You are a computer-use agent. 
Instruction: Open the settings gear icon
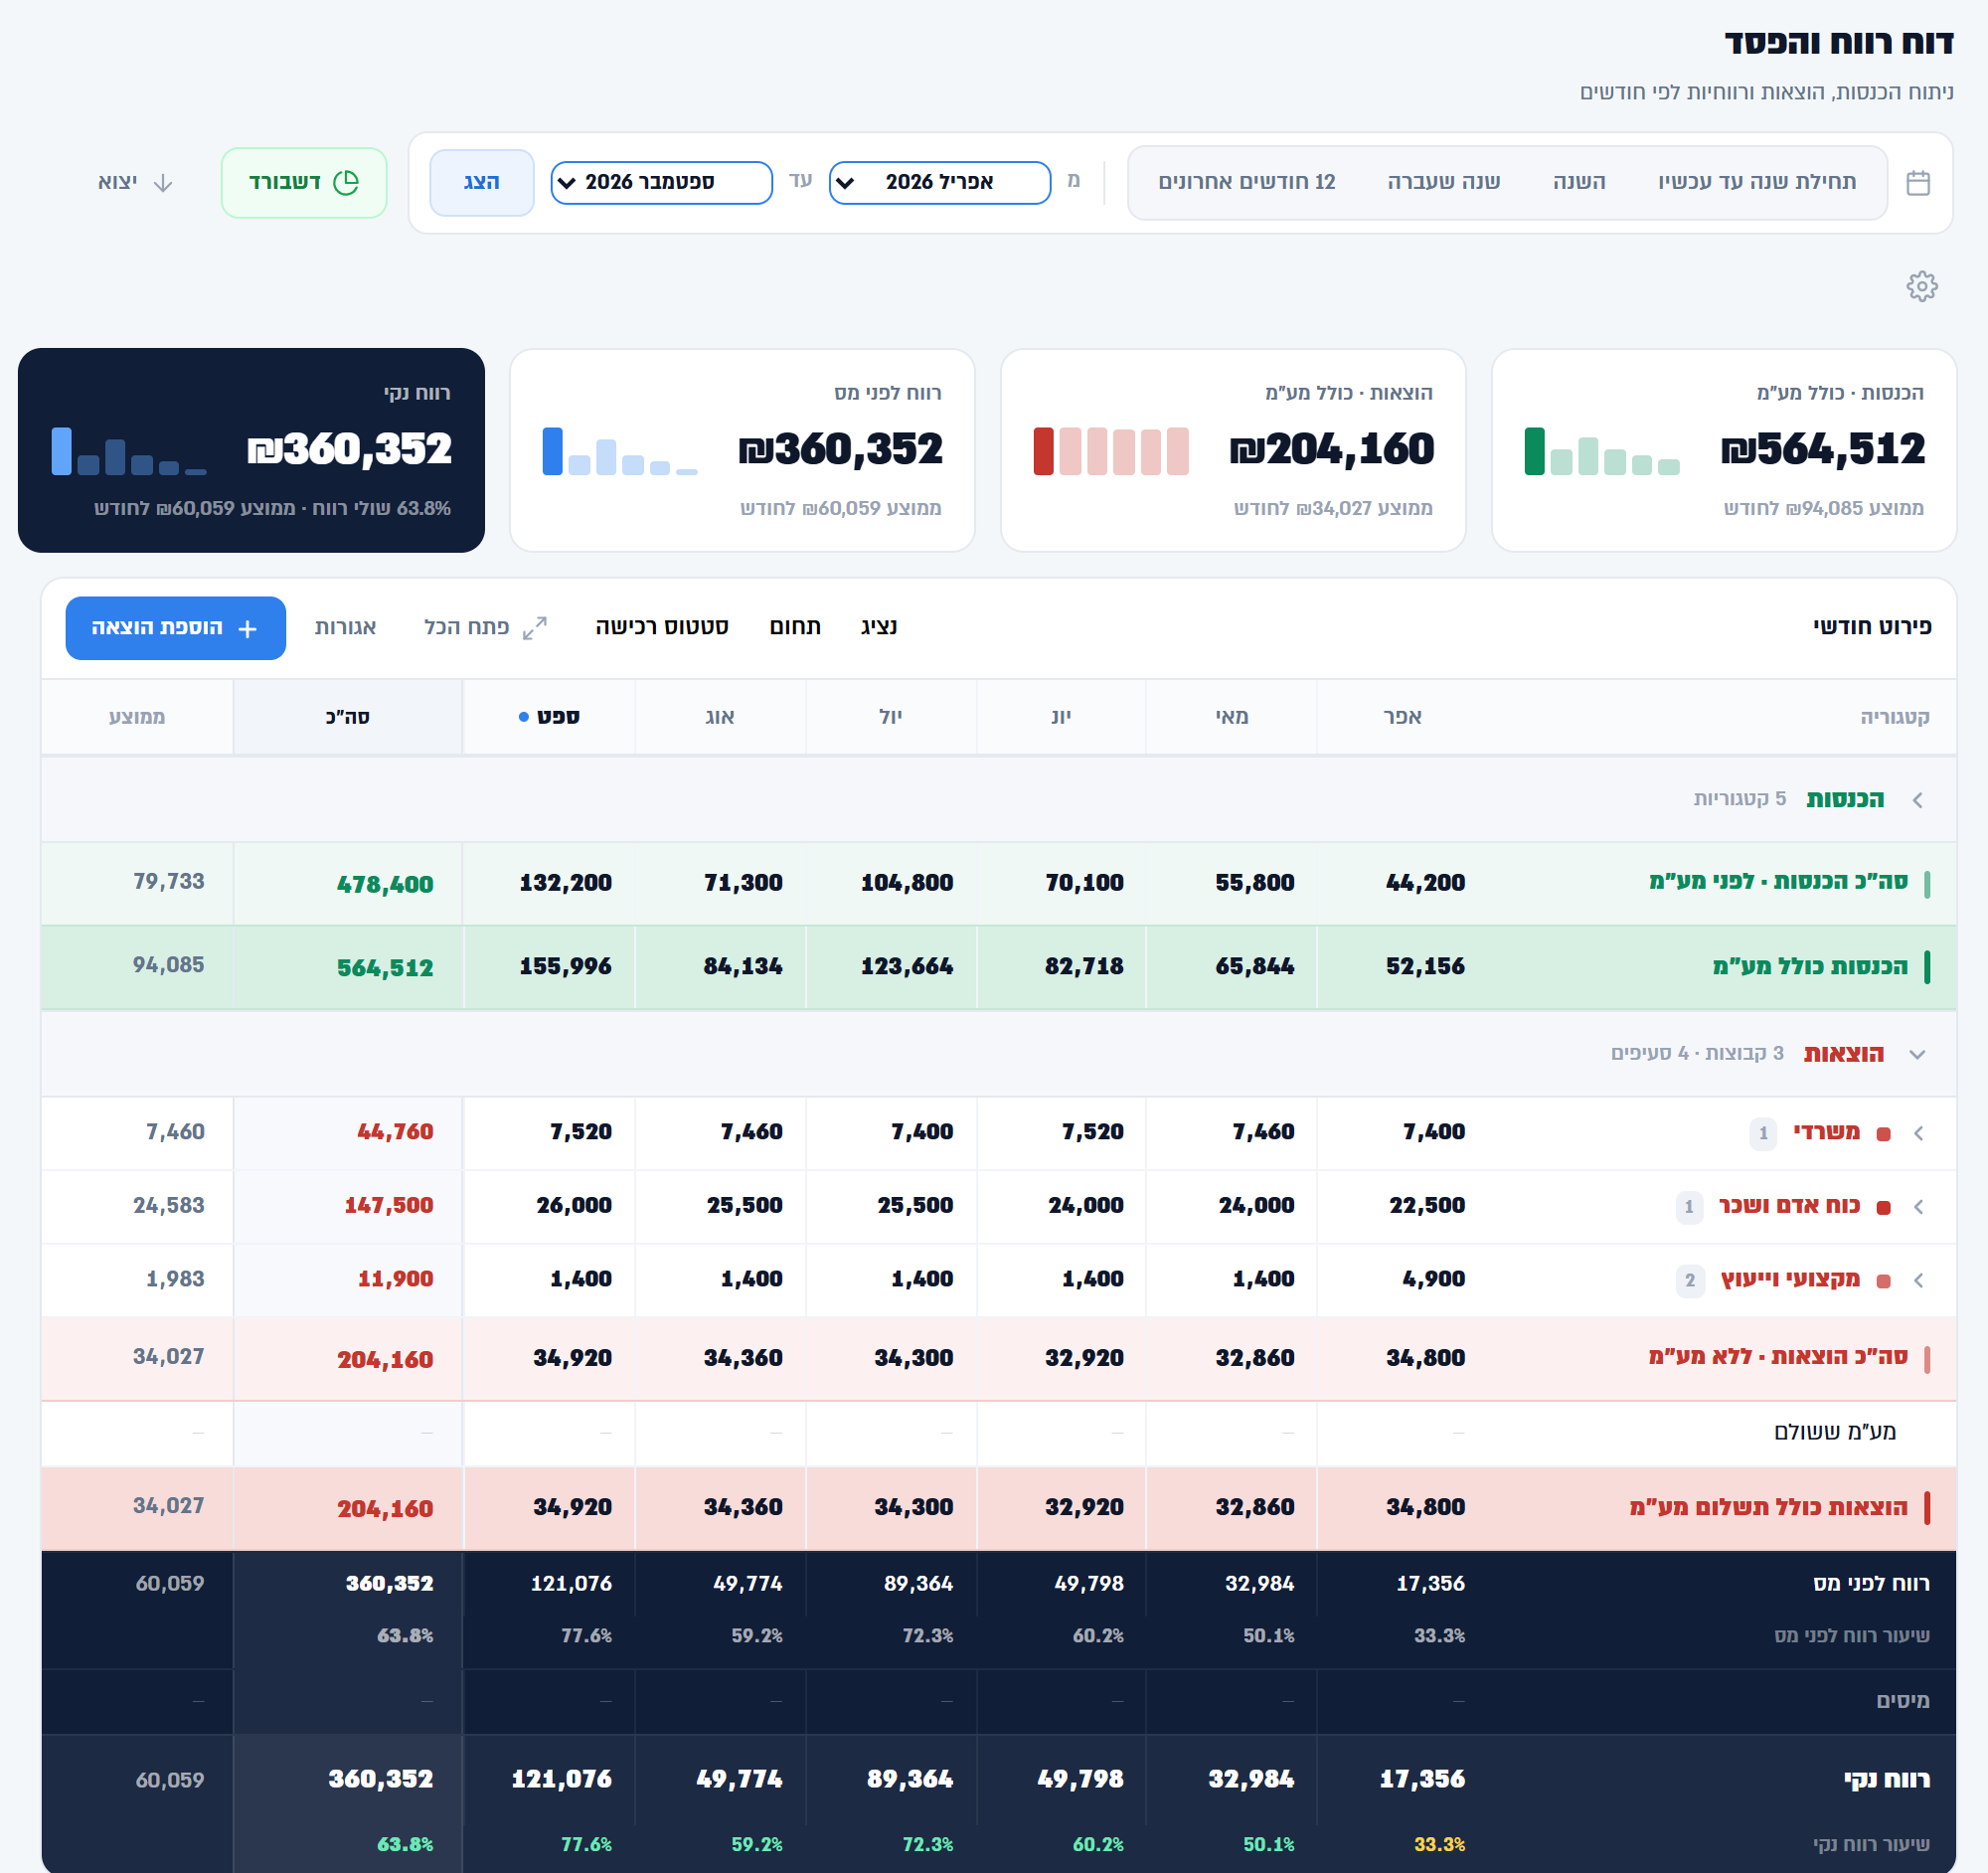pyautogui.click(x=1921, y=287)
